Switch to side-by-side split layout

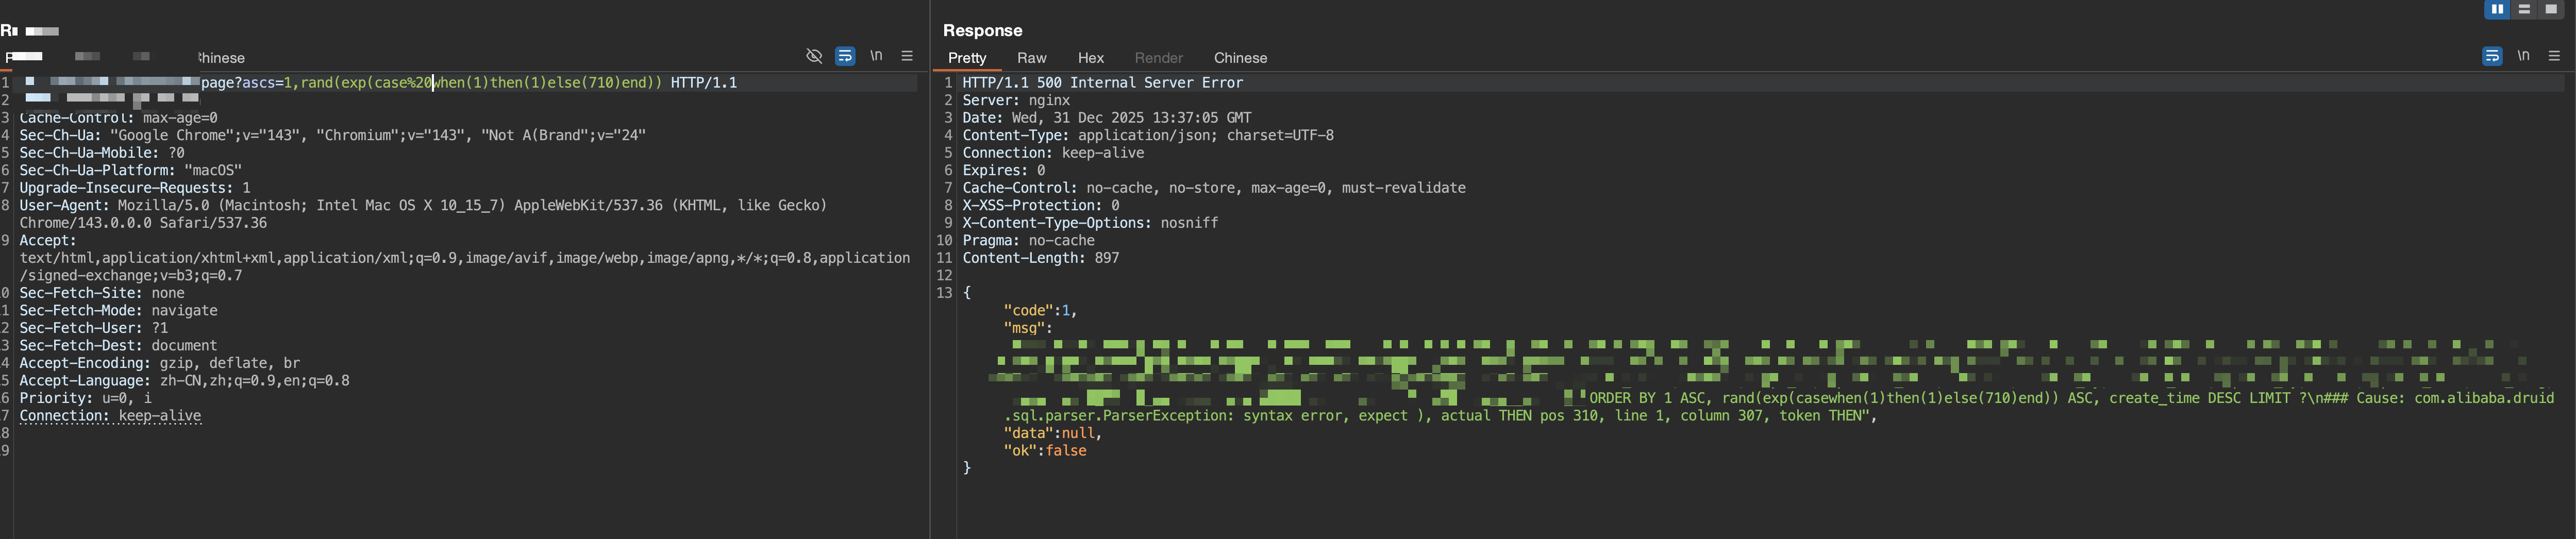[2497, 9]
